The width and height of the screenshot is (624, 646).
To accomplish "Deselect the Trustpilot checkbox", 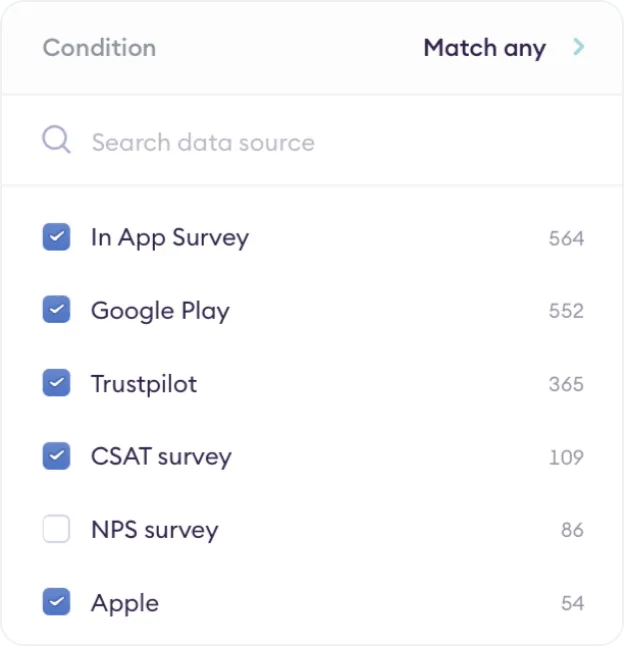I will pyautogui.click(x=56, y=384).
